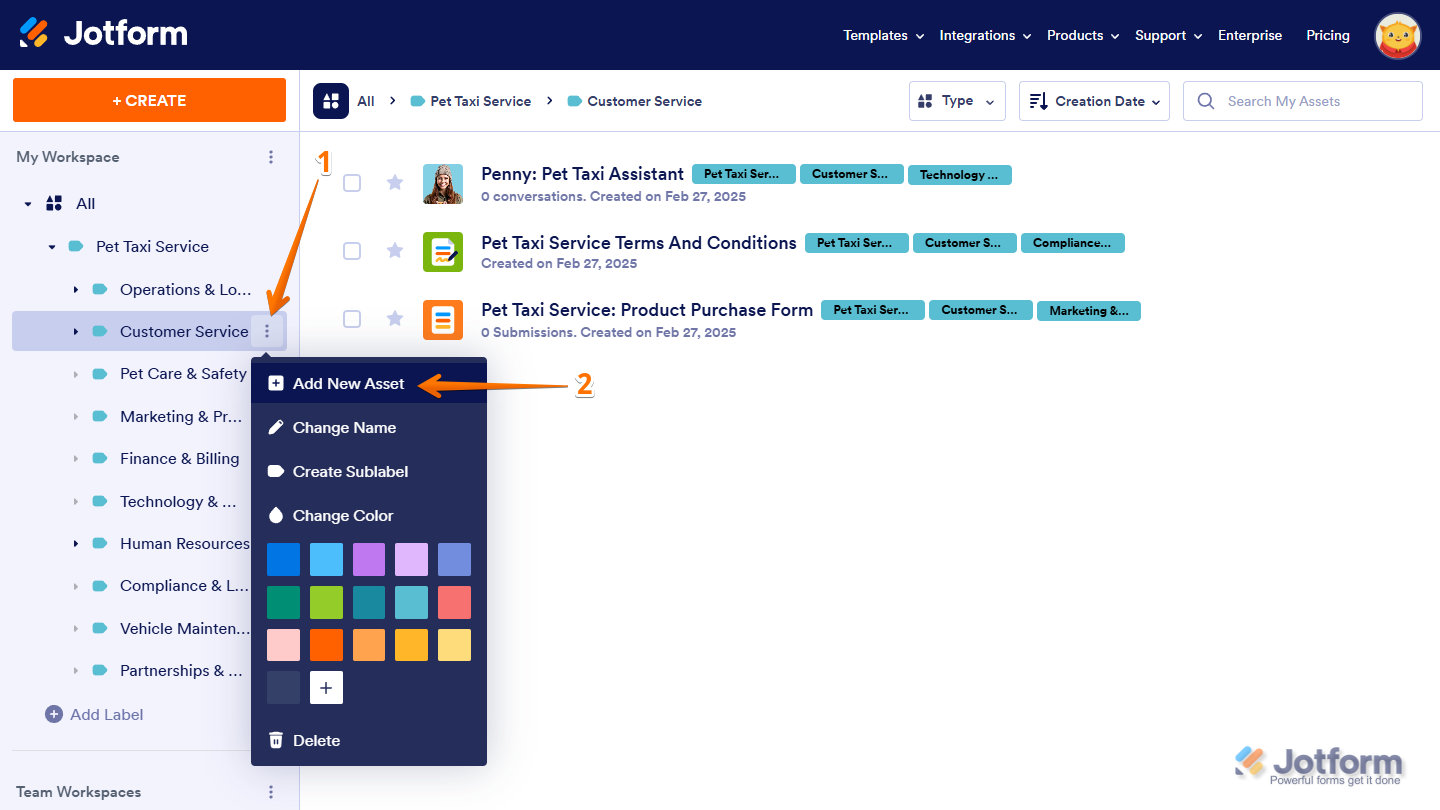This screenshot has height=810, width=1440.
Task: Pick the bright orange color swatch
Action: (x=326, y=645)
